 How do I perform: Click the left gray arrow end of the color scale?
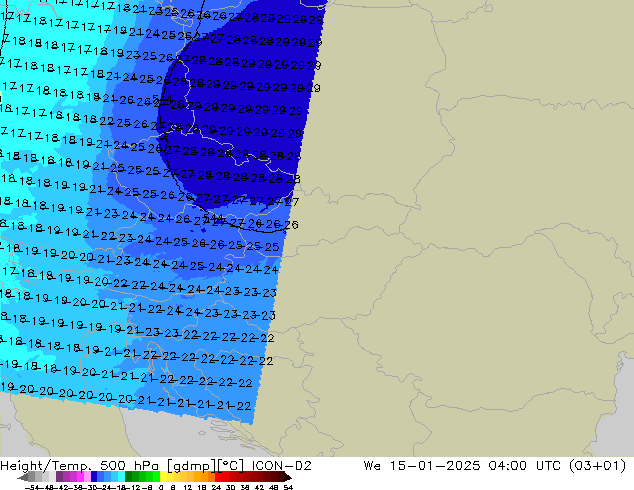coord(22,477)
